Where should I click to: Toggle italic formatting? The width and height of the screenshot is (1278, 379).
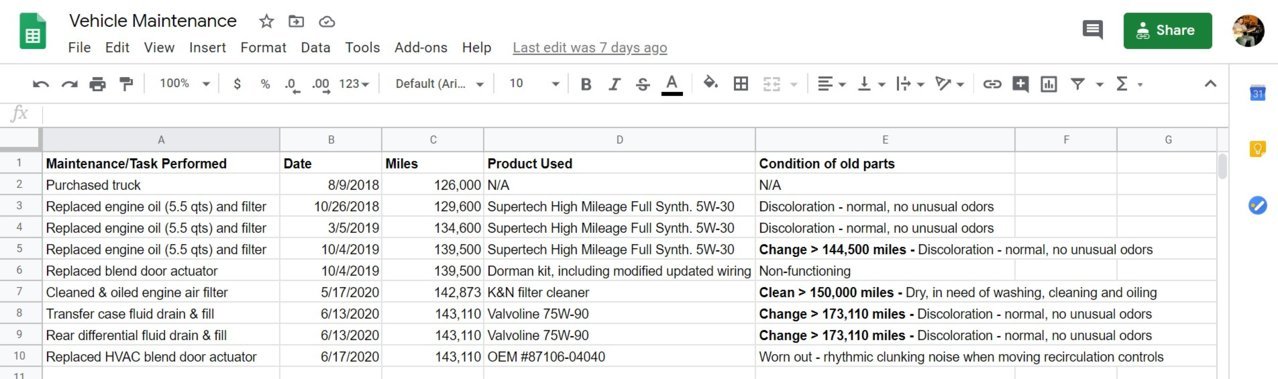pyautogui.click(x=614, y=84)
